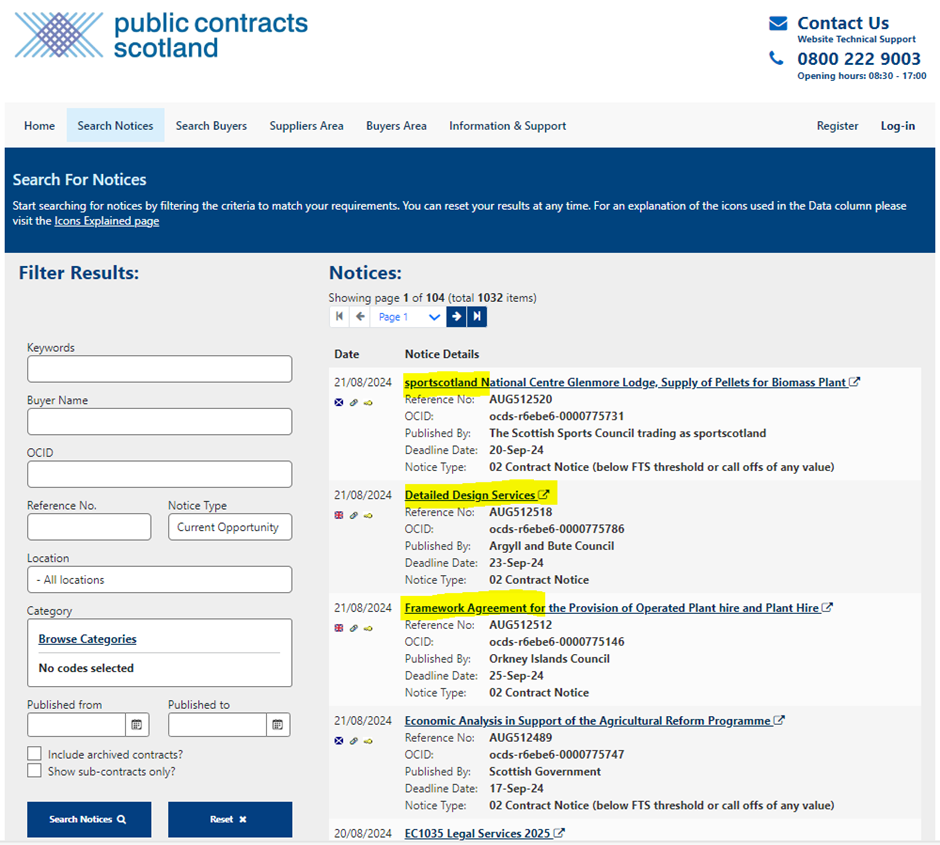The height and width of the screenshot is (845, 940).
Task: Click into the Buyer Name field
Action: coord(159,422)
